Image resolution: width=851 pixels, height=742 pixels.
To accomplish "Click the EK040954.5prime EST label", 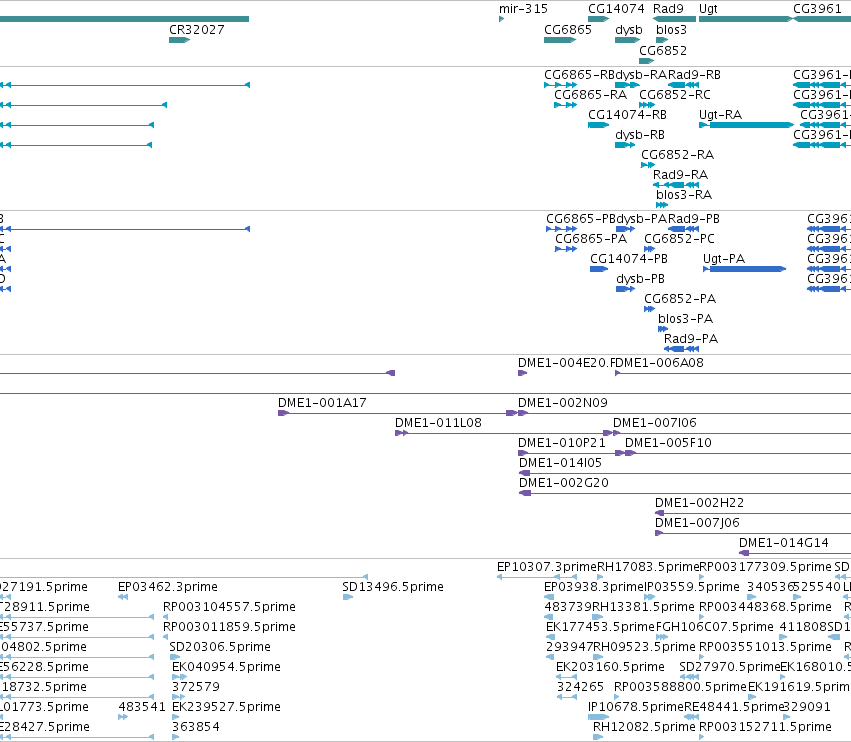I will (x=226, y=667).
